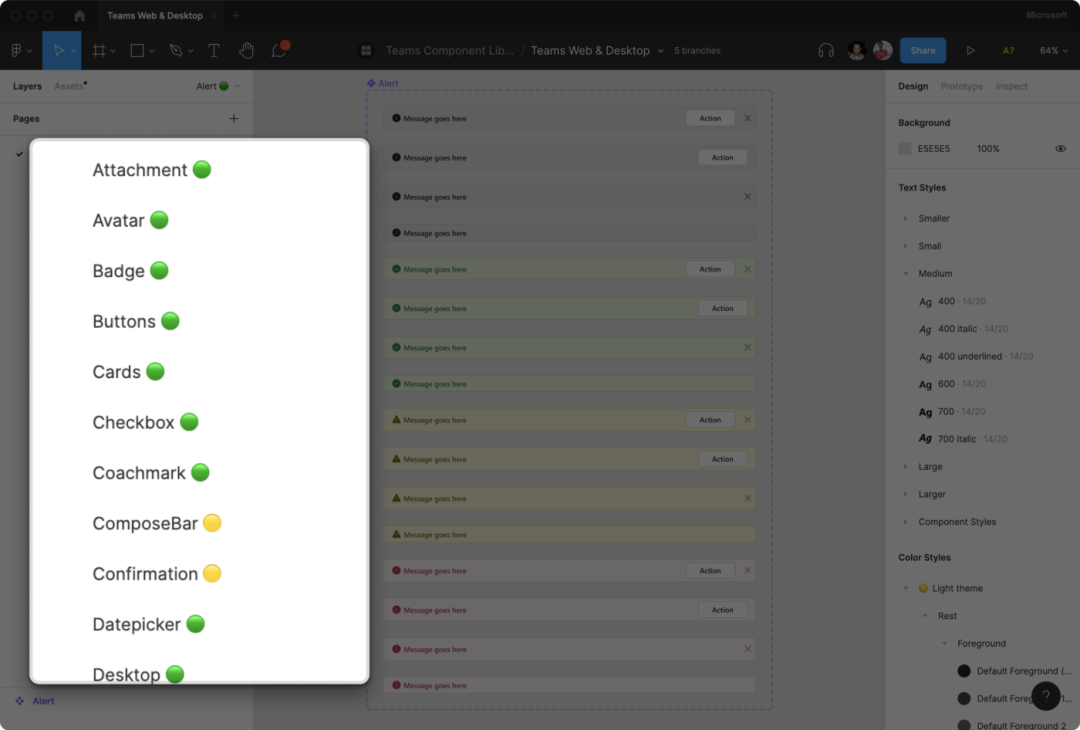Open the zoom level 64% dropdown
The image size is (1080, 730).
tap(1054, 50)
